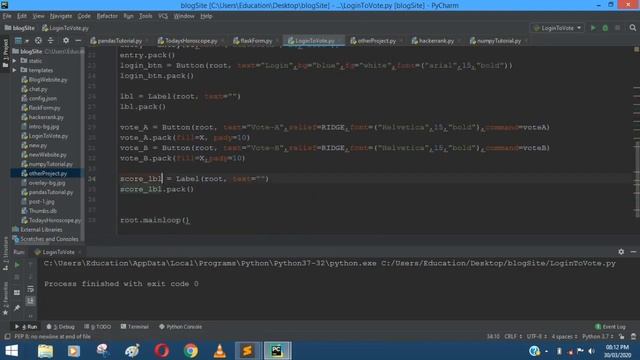Click the restore layout icon in Run panel

click(x=17, y=292)
